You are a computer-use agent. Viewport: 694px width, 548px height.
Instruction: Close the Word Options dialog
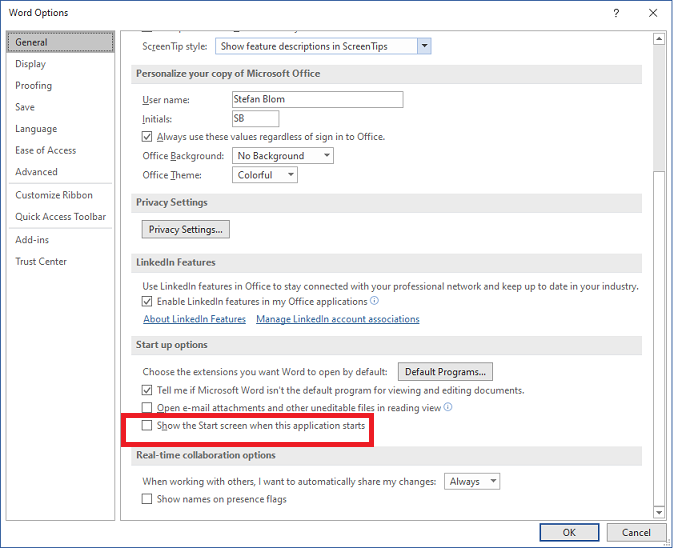click(x=653, y=13)
